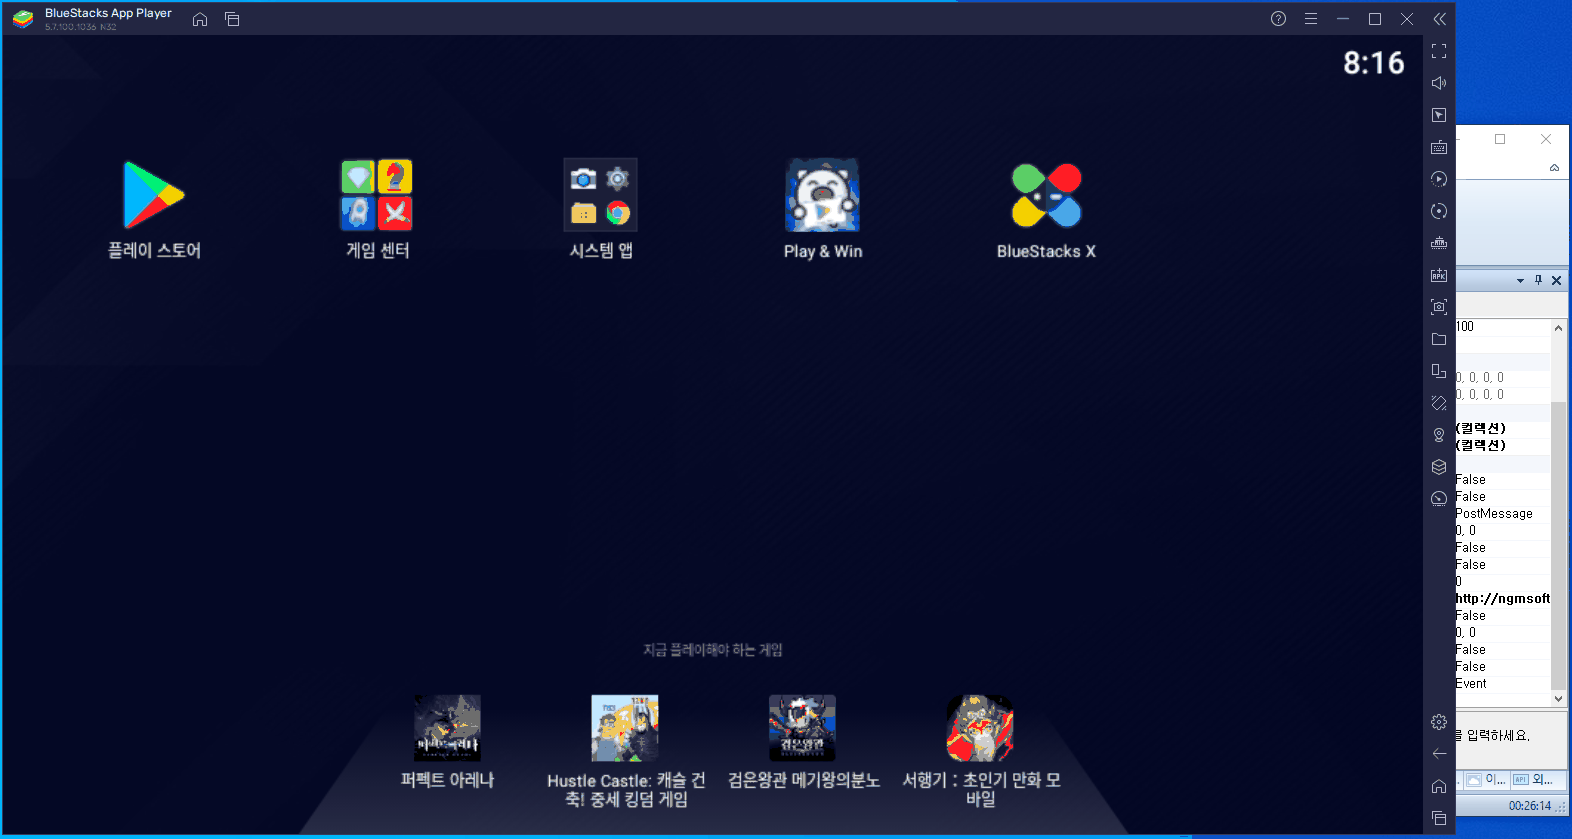Screen dimensions: 1572x839
Task: Select the Event property value
Action: point(1471,684)
